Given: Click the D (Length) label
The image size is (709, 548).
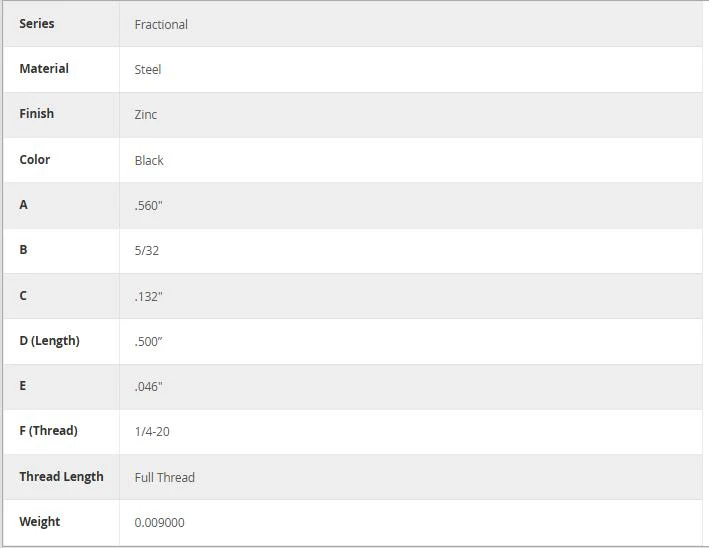Looking at the screenshot, I should [49, 340].
